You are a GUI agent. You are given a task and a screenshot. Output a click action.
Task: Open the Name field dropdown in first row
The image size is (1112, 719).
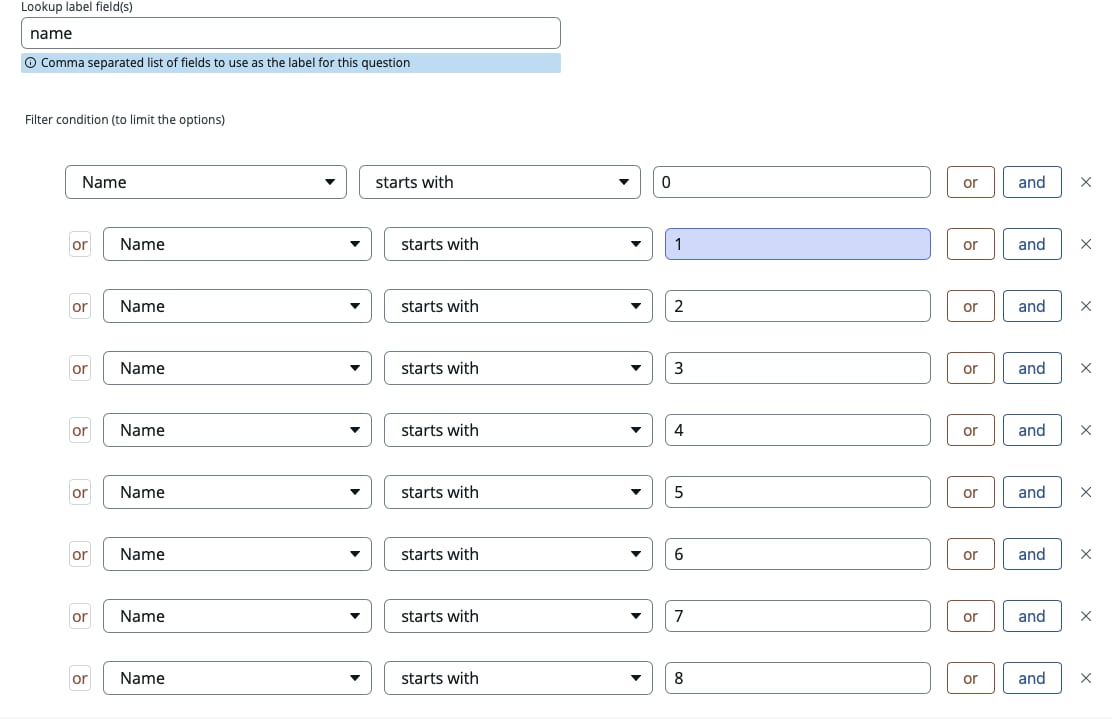(206, 182)
